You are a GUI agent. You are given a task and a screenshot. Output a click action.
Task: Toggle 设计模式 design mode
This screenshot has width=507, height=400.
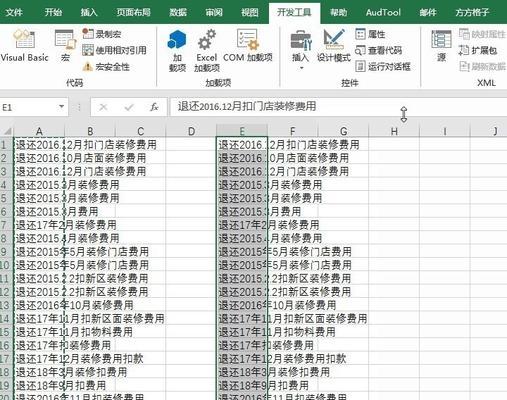pos(334,46)
